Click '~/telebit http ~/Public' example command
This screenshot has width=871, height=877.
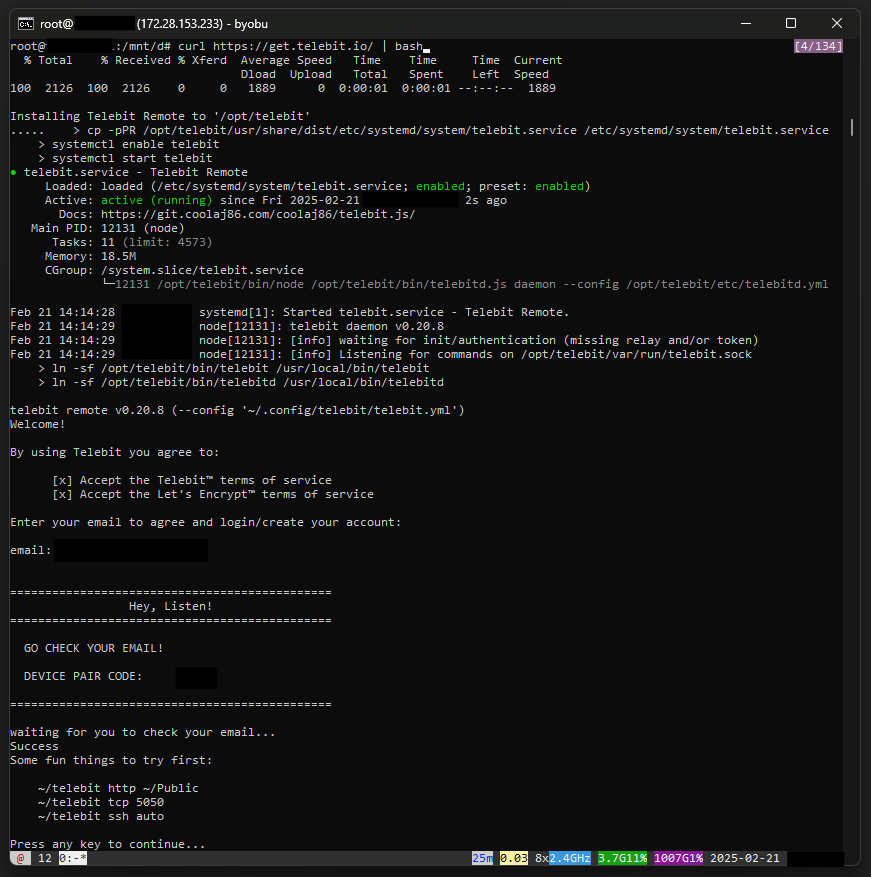[x=118, y=788]
